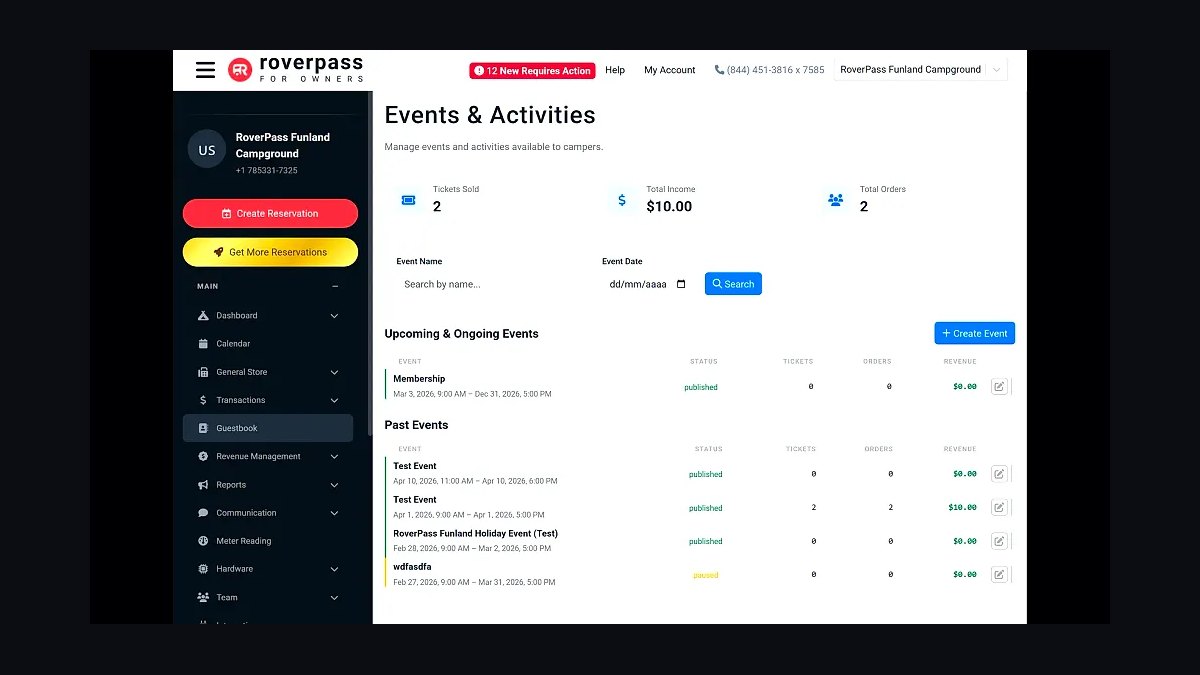Screen dimensions: 1200x675
Task: Open Meter Reading in the sidebar
Action: tap(268, 541)
